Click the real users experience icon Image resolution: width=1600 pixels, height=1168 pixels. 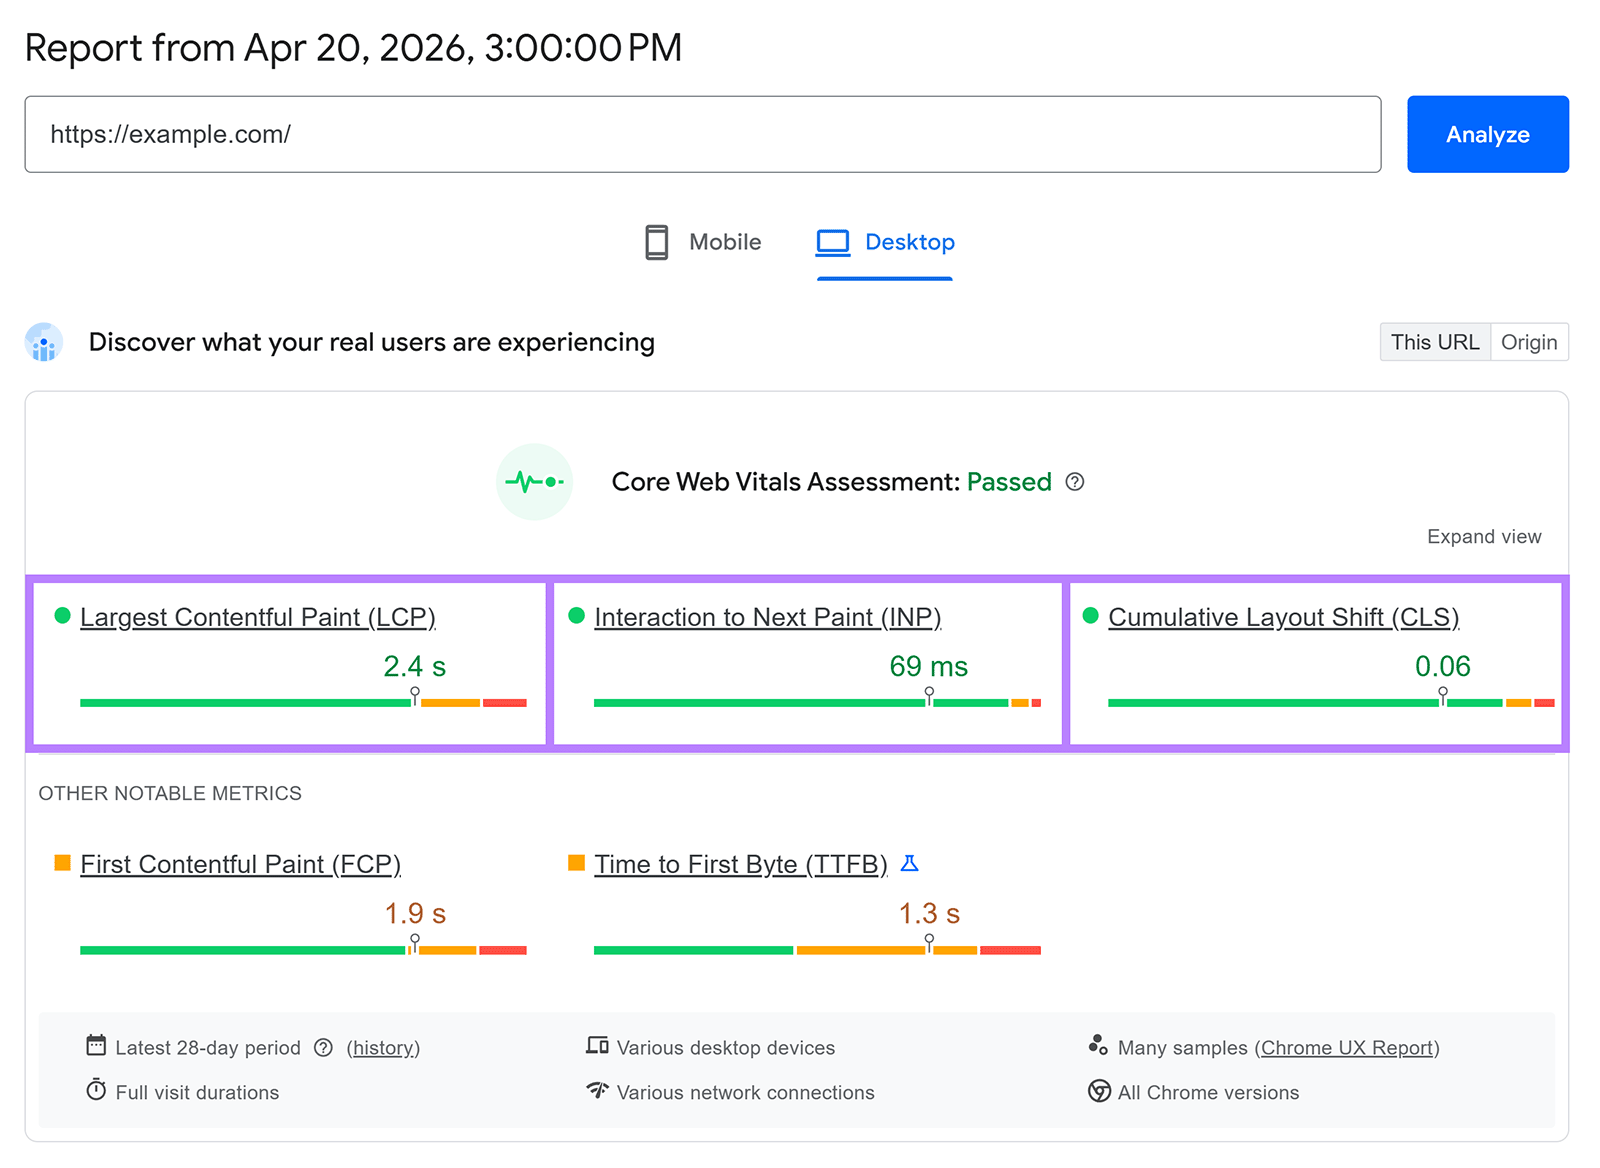[x=42, y=342]
